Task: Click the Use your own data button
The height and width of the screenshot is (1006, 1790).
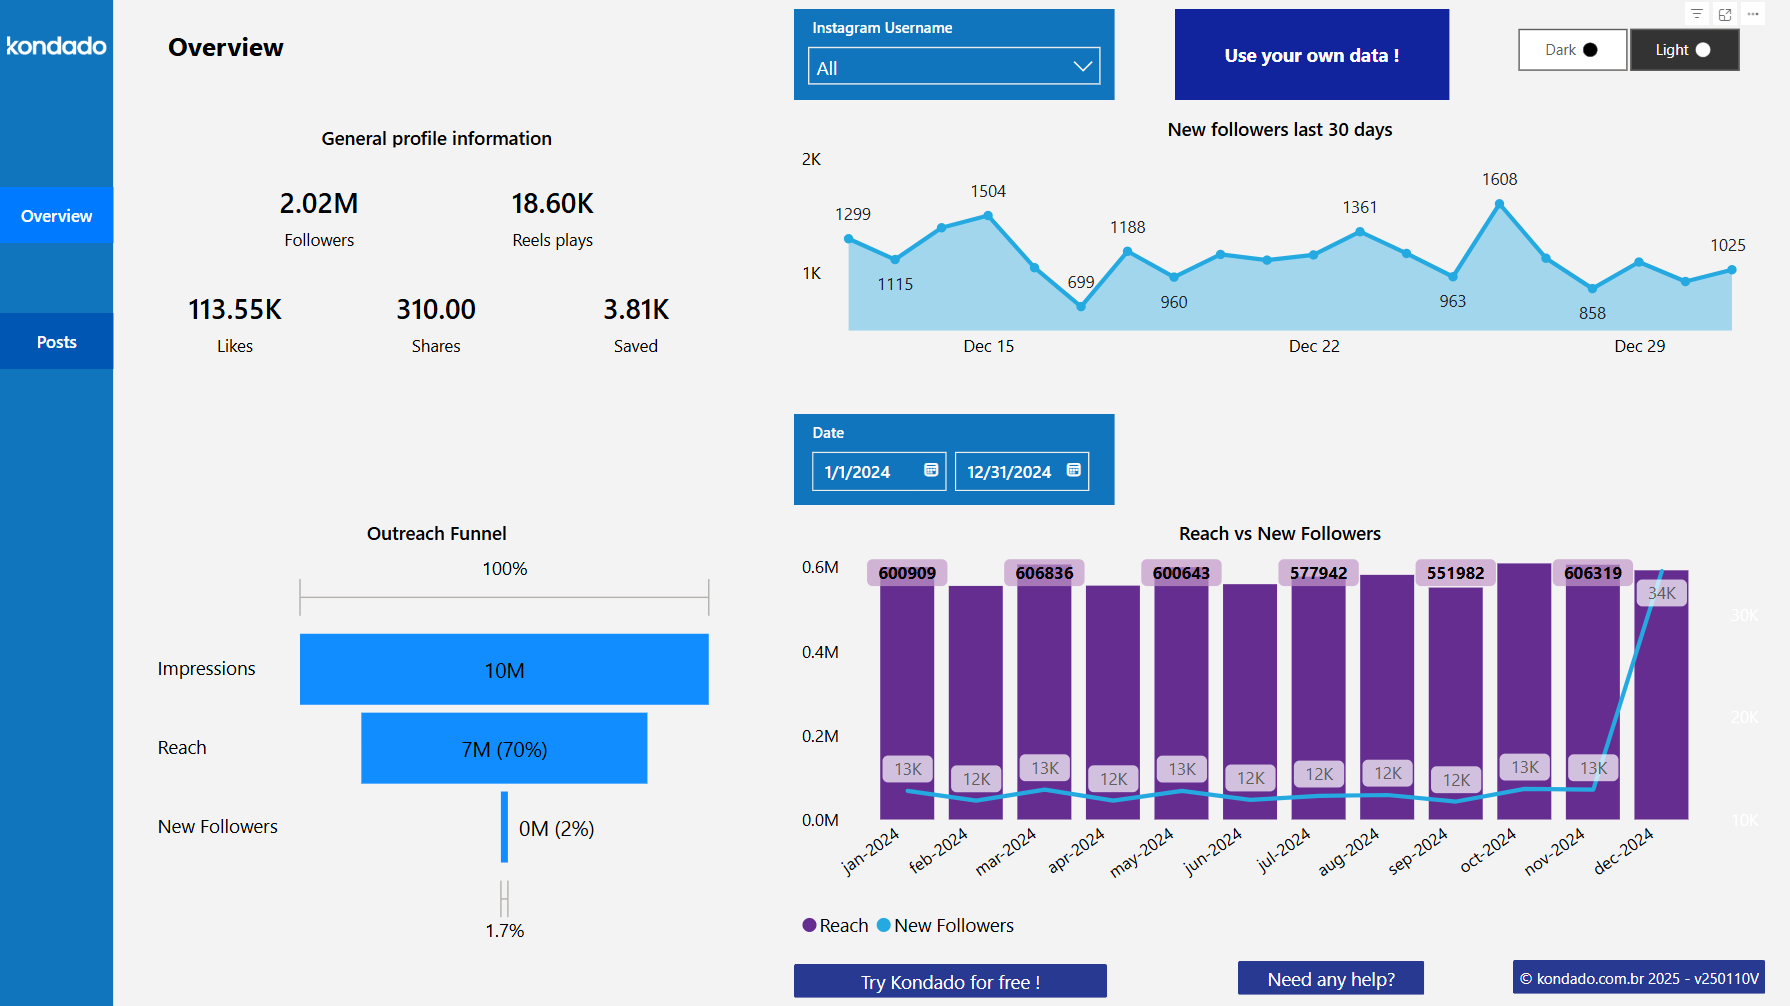Action: pos(1311,55)
